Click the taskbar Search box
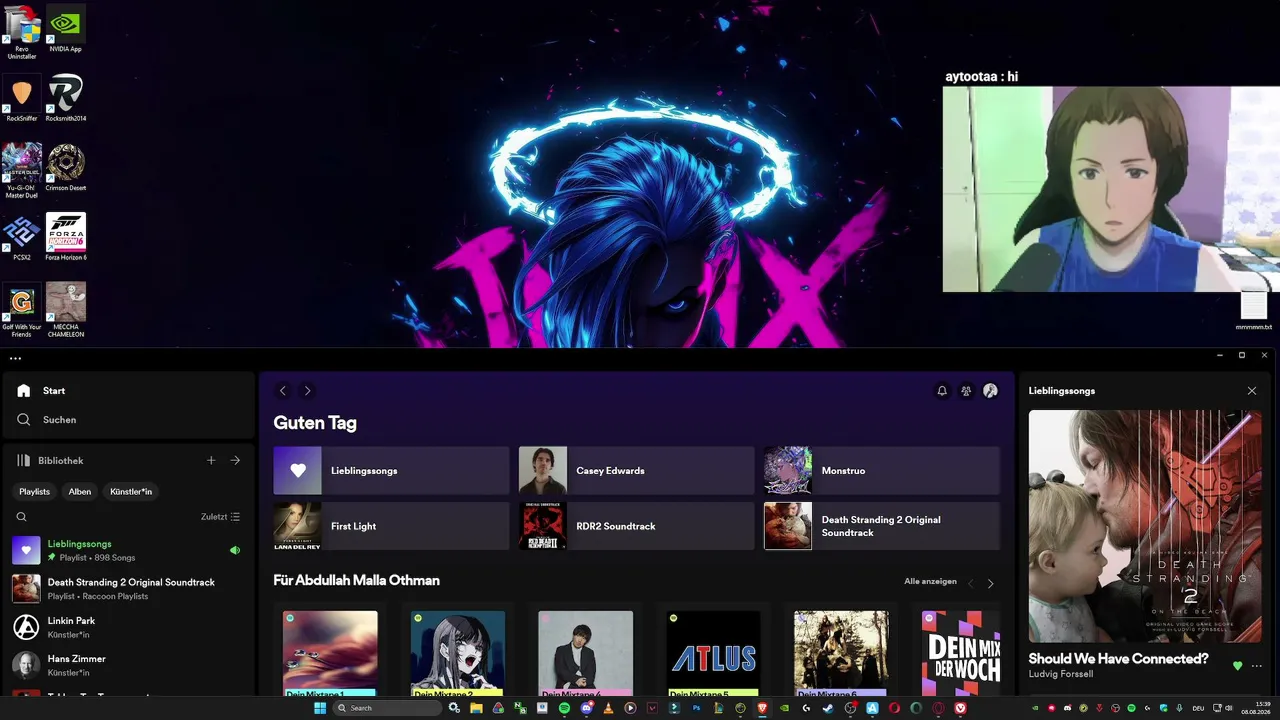Viewport: 1280px width, 720px height. [x=387, y=708]
